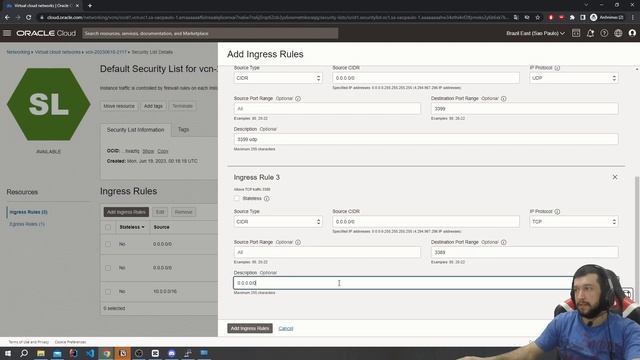Open Visual Studio Code from the taskbar
Viewport: 640px width, 360px height.
click(90, 353)
